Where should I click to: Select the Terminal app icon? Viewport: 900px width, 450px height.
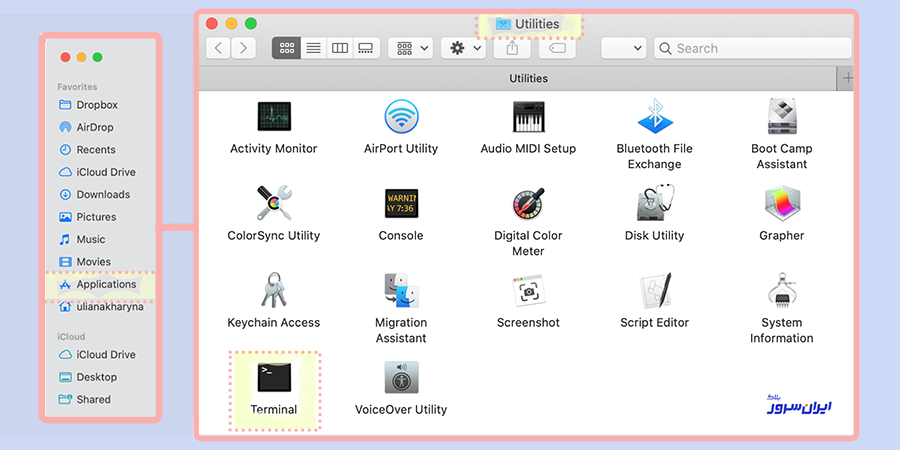[x=274, y=378]
